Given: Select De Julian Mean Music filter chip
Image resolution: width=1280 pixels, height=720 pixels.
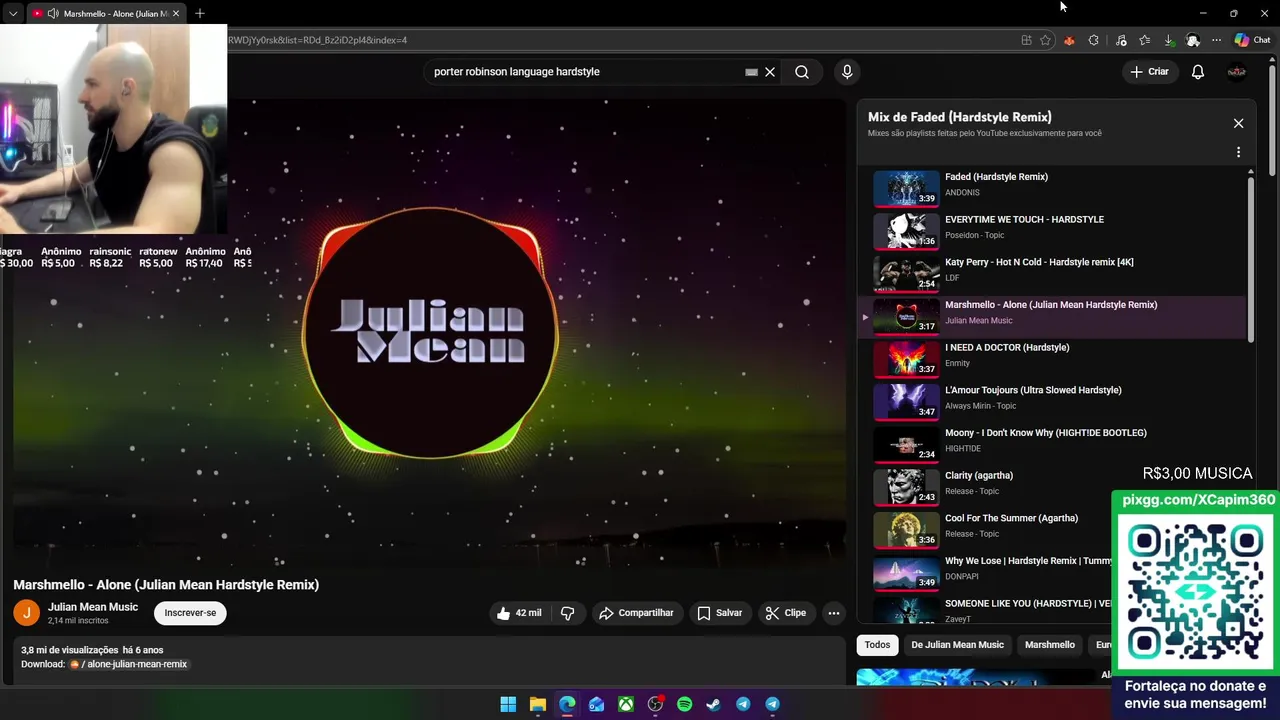Looking at the screenshot, I should [957, 645].
